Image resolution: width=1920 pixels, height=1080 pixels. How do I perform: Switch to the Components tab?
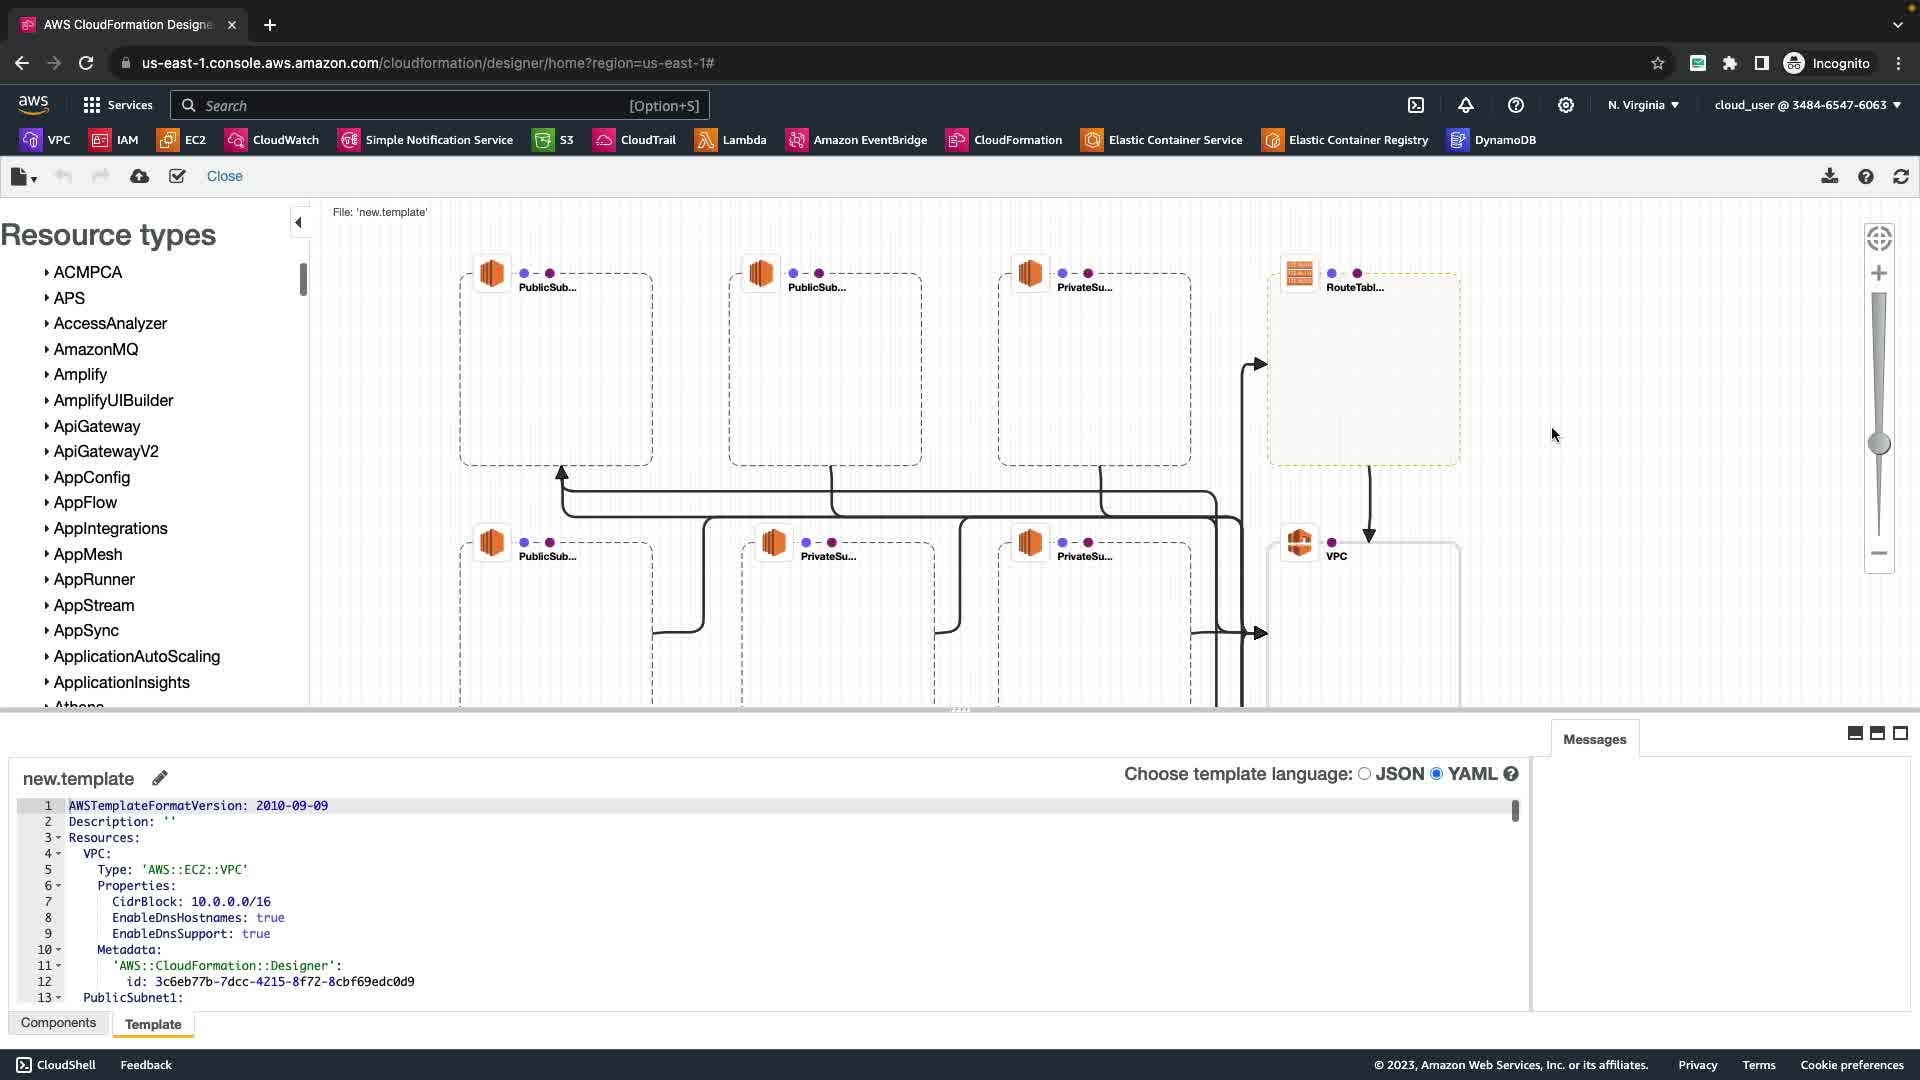(58, 1023)
